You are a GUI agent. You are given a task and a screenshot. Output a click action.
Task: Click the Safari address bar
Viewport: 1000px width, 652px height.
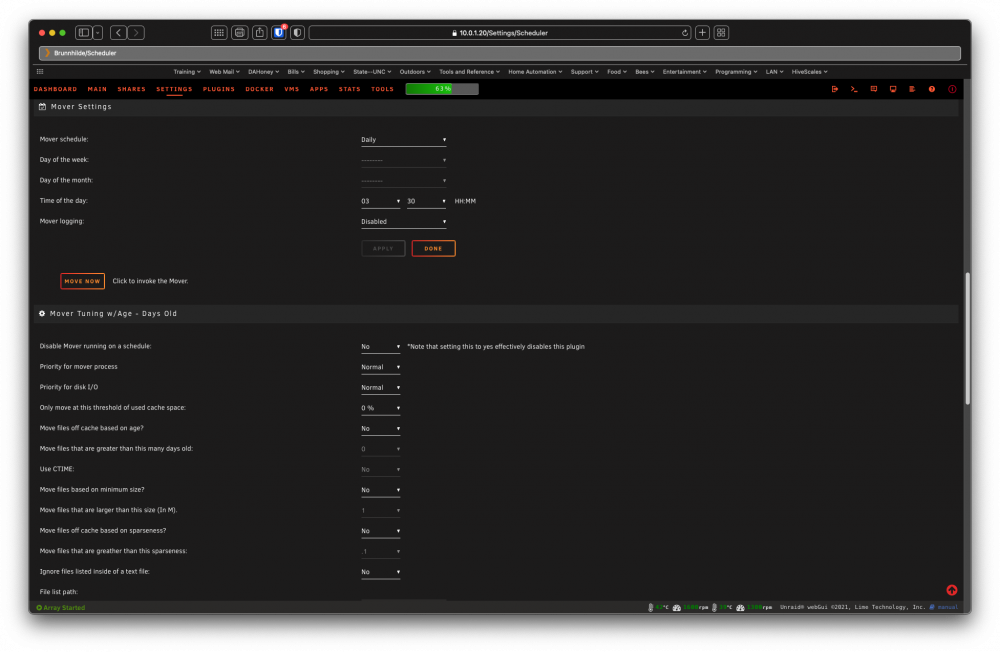click(x=500, y=33)
